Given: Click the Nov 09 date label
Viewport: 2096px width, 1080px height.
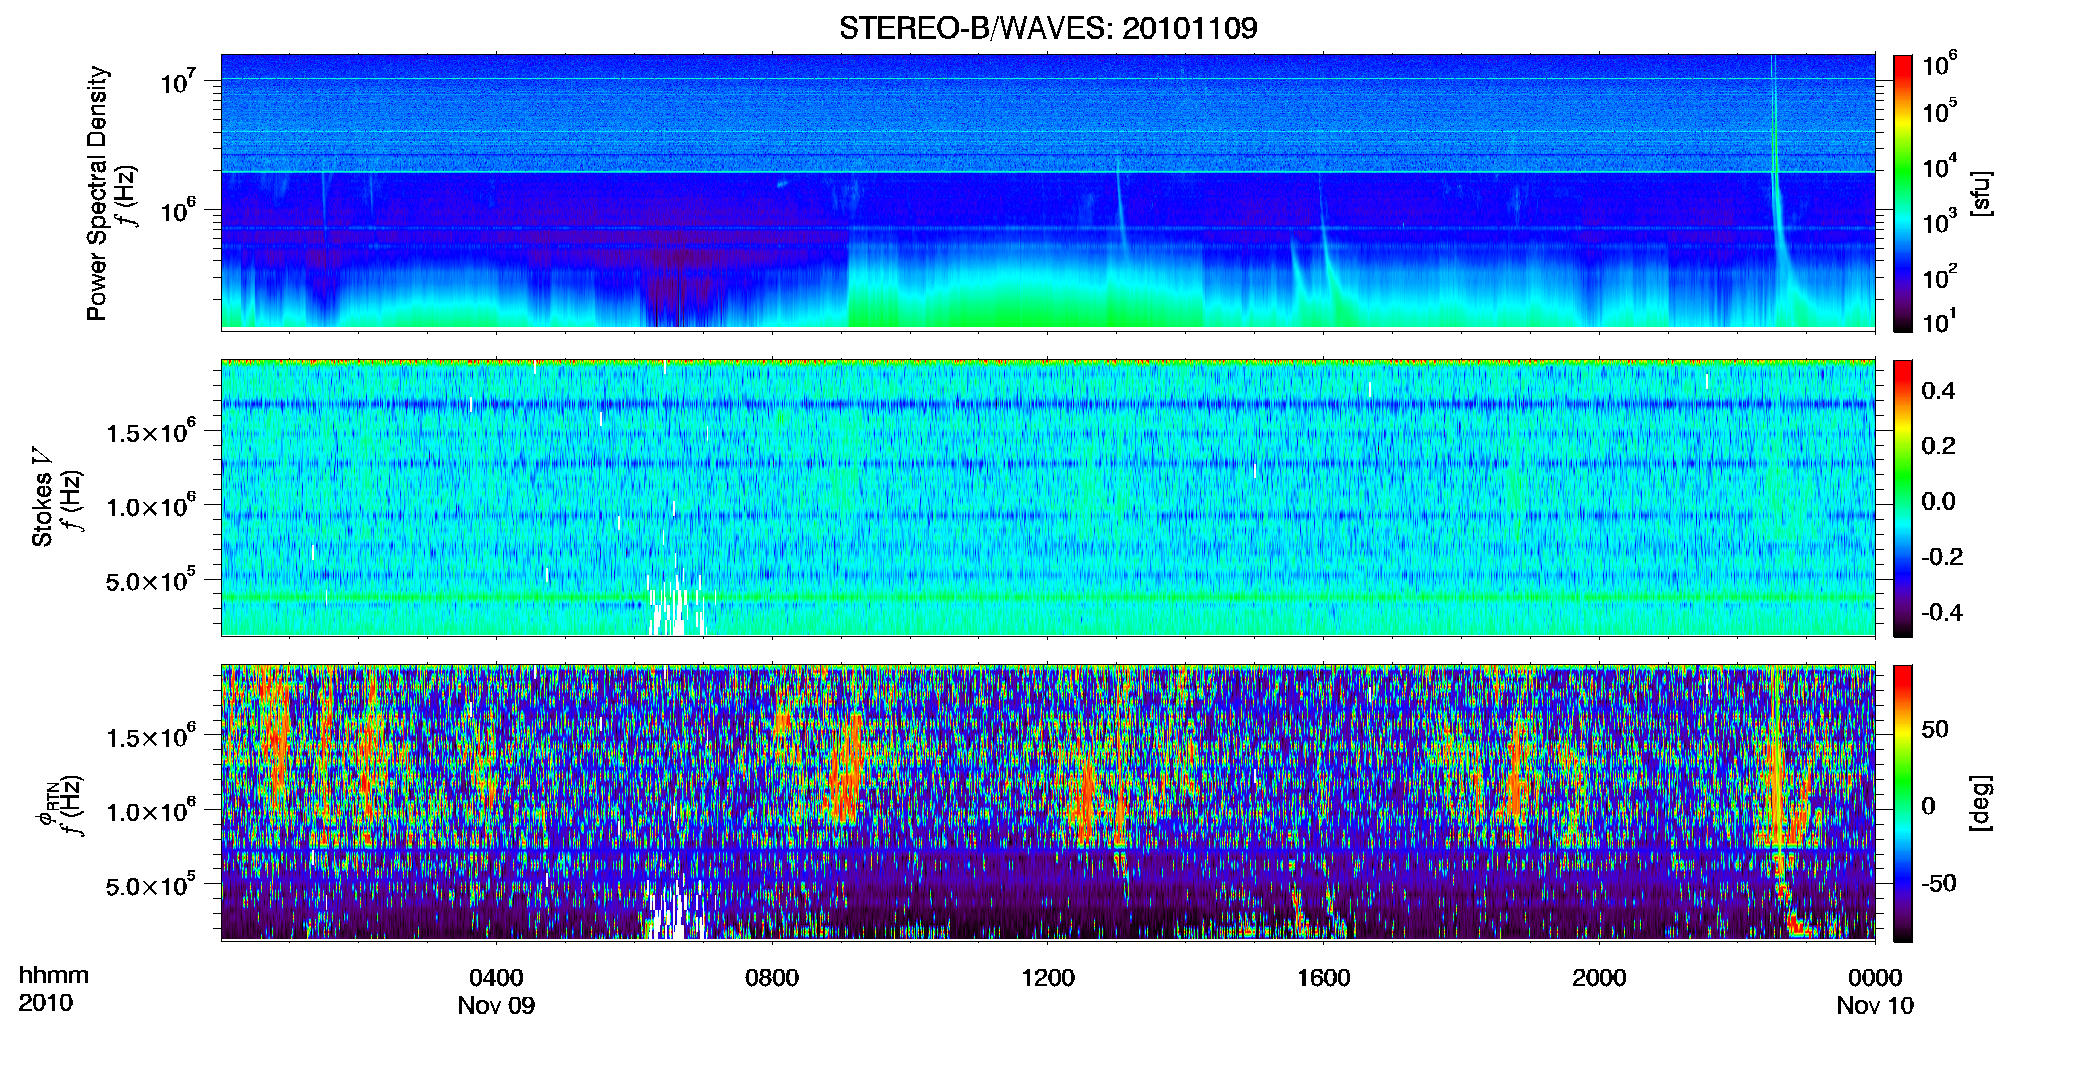Looking at the screenshot, I should pos(496,1006).
